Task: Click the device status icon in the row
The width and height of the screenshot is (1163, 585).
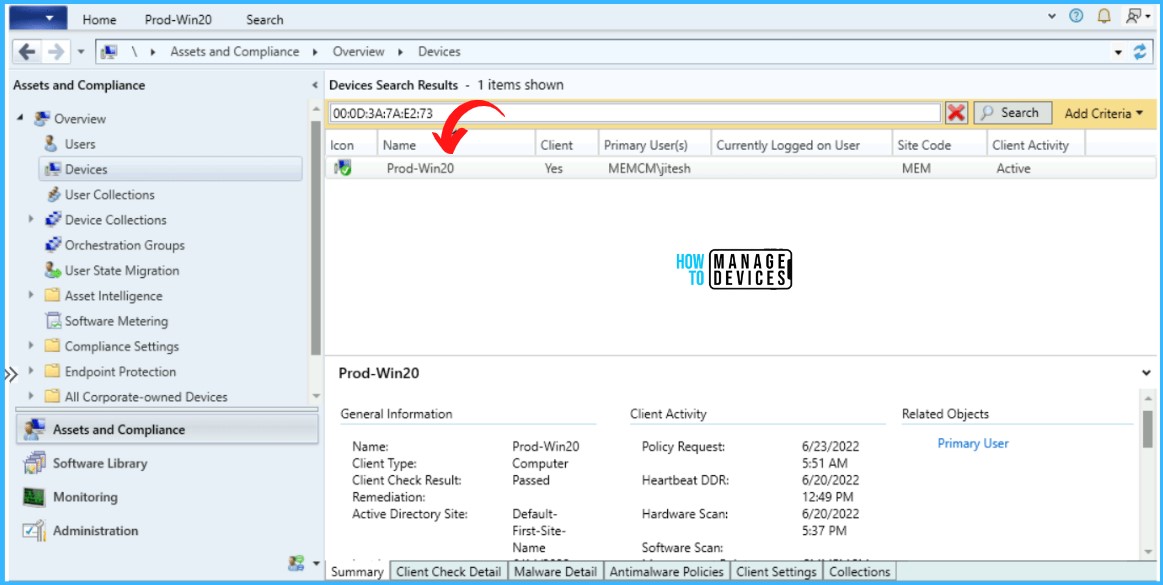Action: [343, 168]
